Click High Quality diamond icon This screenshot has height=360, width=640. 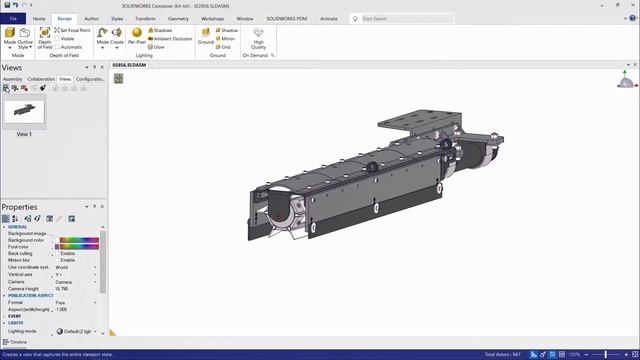coord(258,32)
